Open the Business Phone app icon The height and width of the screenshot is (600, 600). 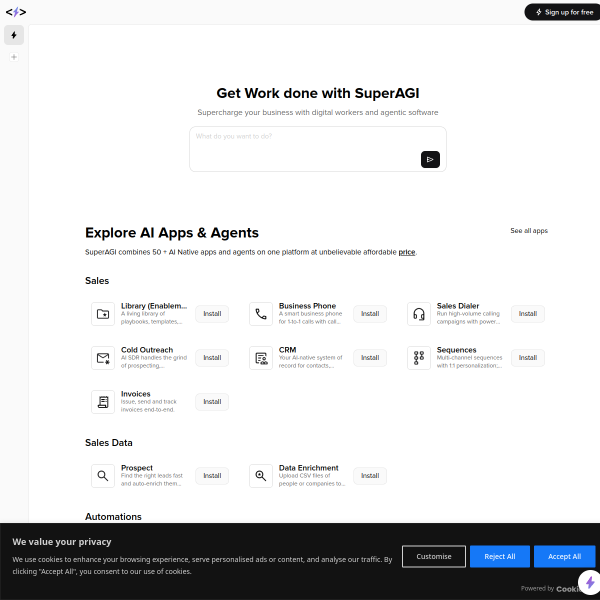pos(261,314)
